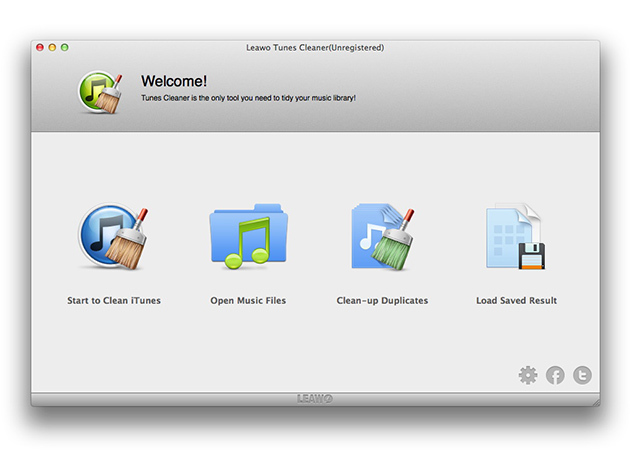630x473 pixels.
Task: Click the "Open Music Files" label
Action: tap(248, 301)
